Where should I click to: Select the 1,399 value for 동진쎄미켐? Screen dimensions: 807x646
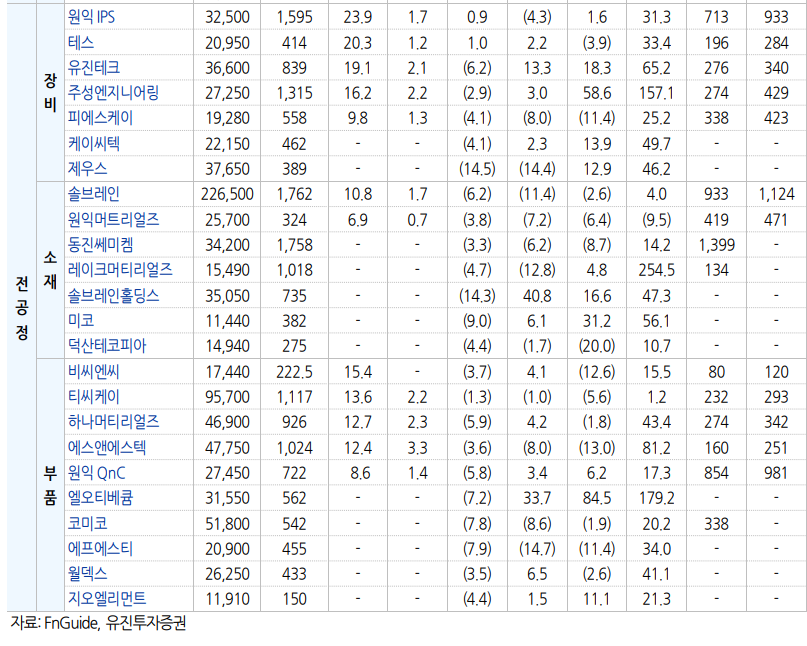716,245
